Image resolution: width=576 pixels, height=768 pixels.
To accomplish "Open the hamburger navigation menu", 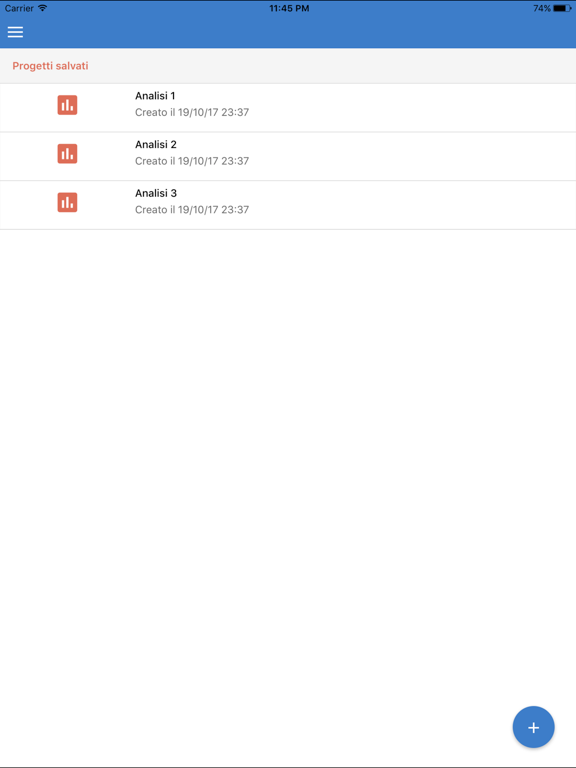I will click(15, 32).
